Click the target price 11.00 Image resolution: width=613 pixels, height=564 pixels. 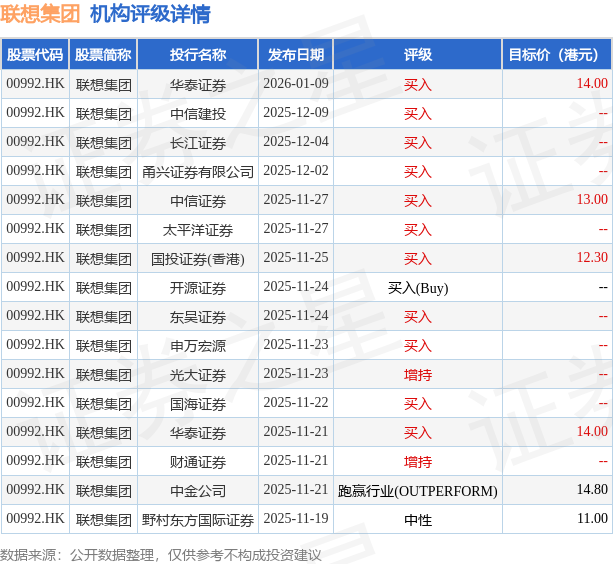point(592,518)
